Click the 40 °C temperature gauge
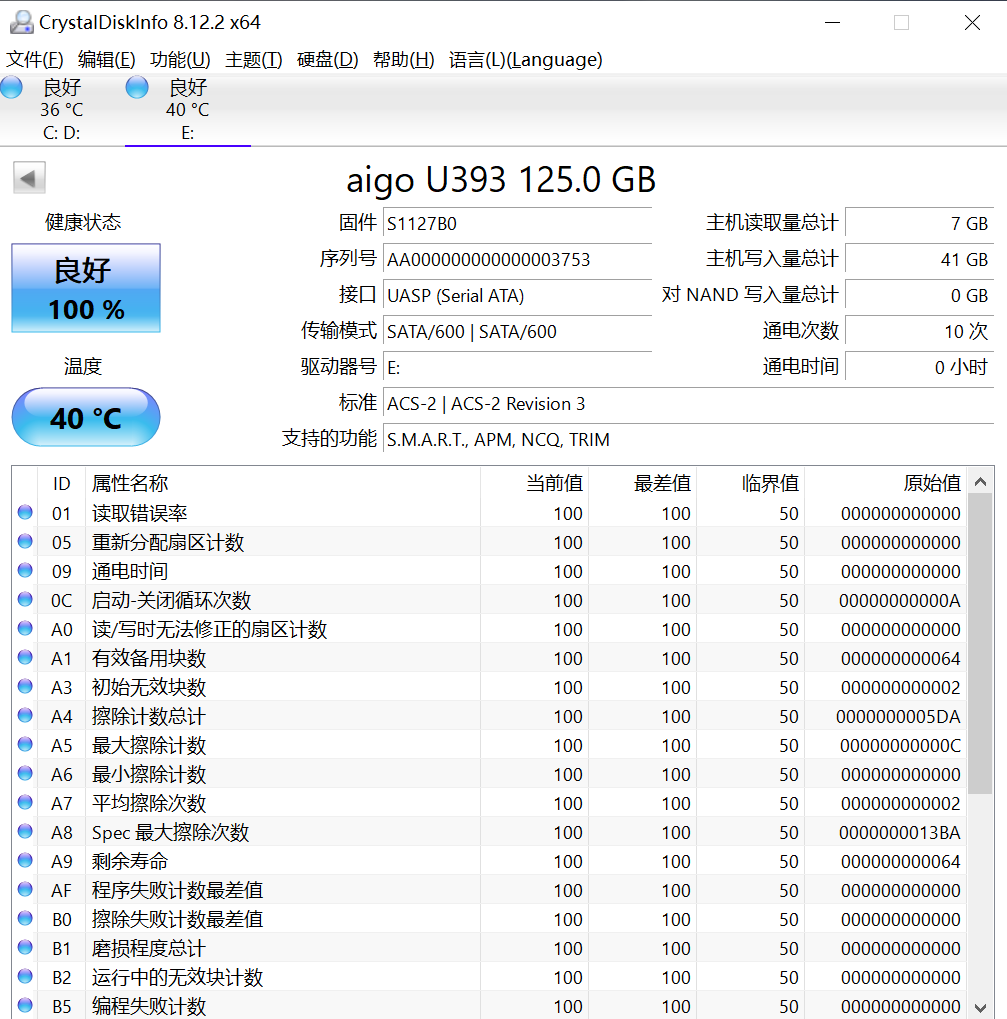 85,416
